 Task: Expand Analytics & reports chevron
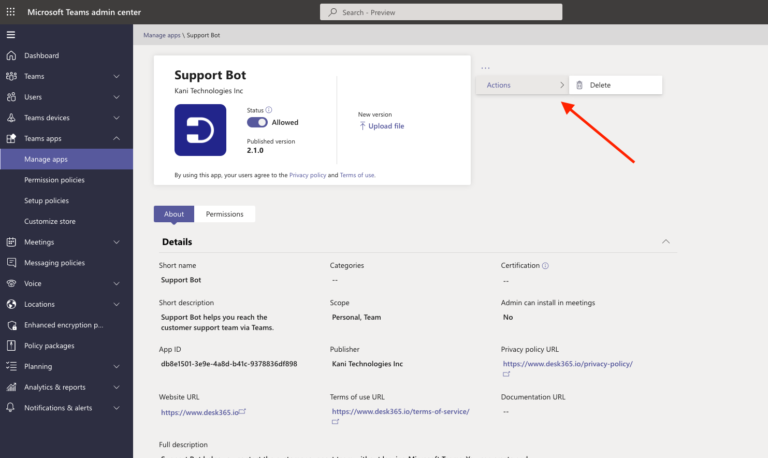[x=117, y=387]
